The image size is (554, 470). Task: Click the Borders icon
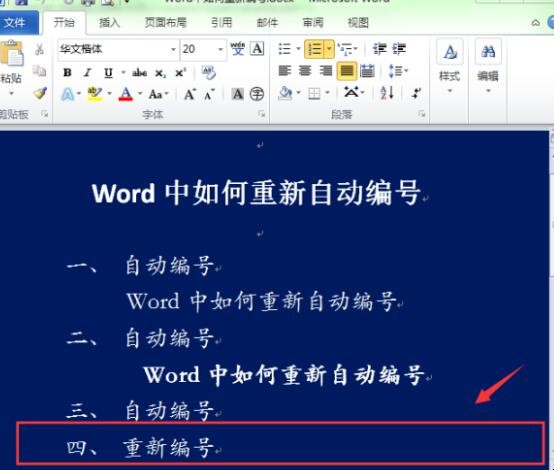tap(314, 94)
